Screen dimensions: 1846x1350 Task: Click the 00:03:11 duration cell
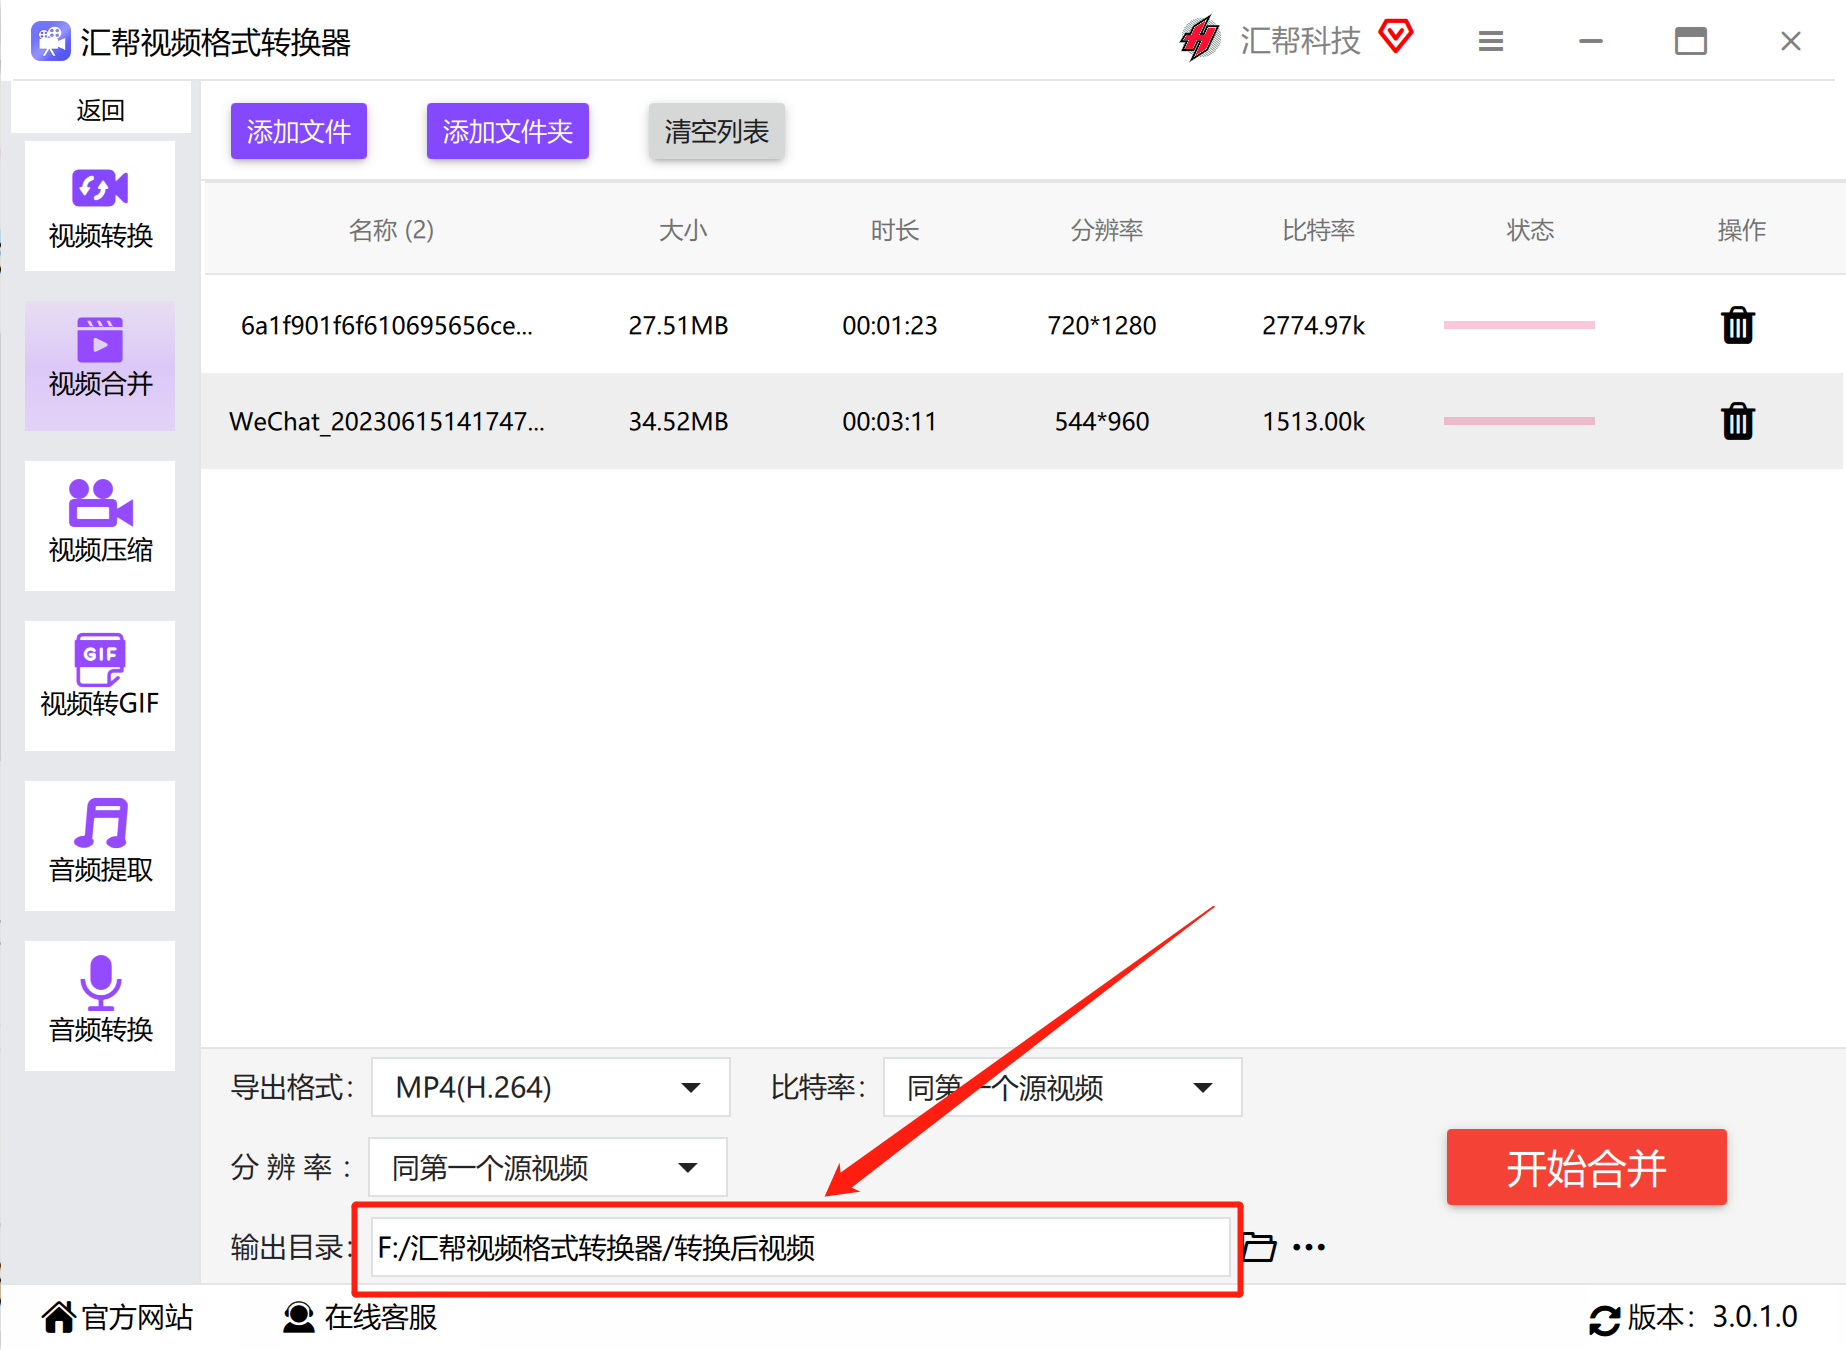click(890, 421)
